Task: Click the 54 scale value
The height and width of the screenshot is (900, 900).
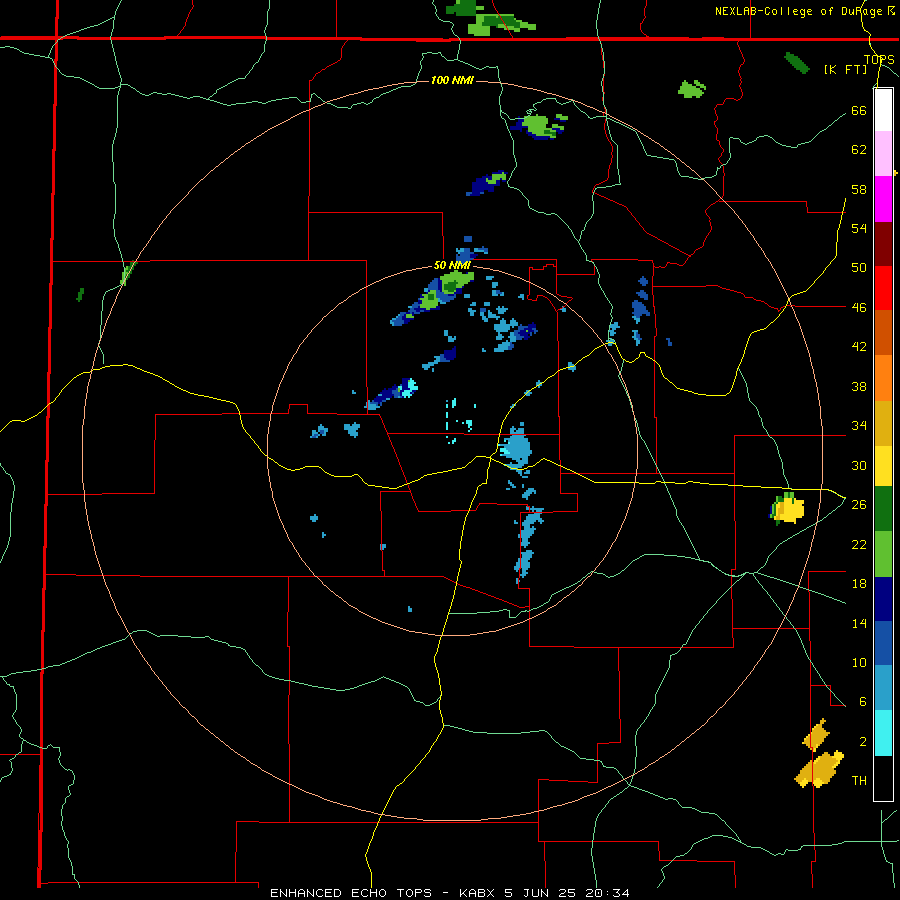Action: tap(859, 228)
